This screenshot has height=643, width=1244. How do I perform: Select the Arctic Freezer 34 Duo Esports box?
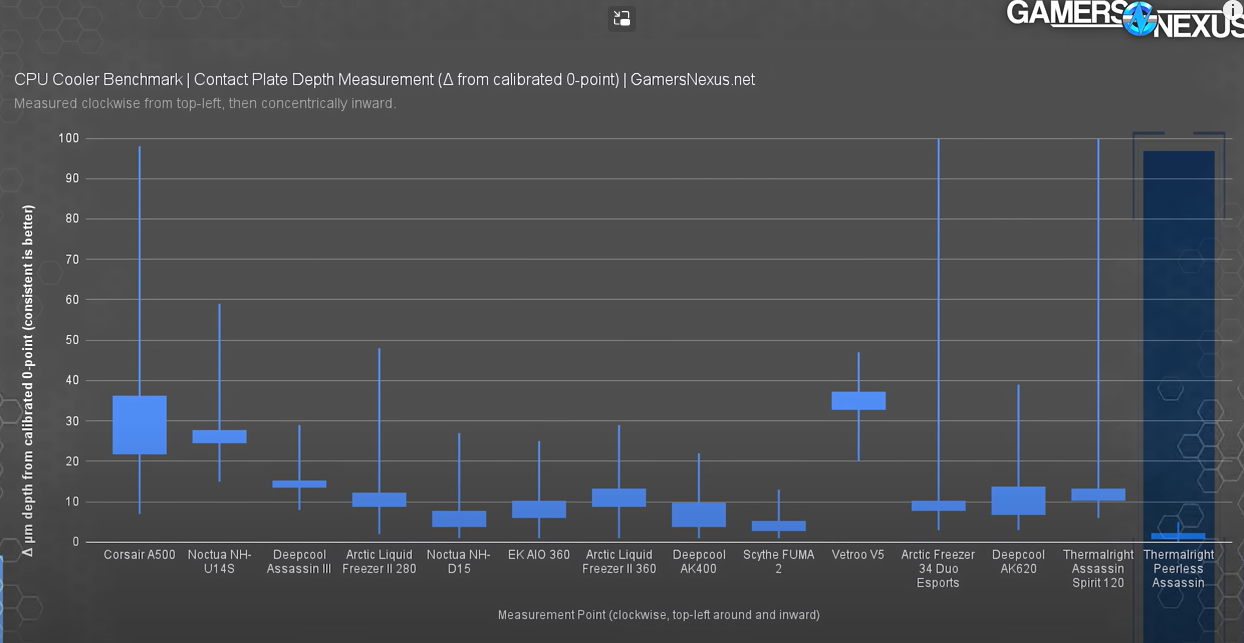(938, 506)
